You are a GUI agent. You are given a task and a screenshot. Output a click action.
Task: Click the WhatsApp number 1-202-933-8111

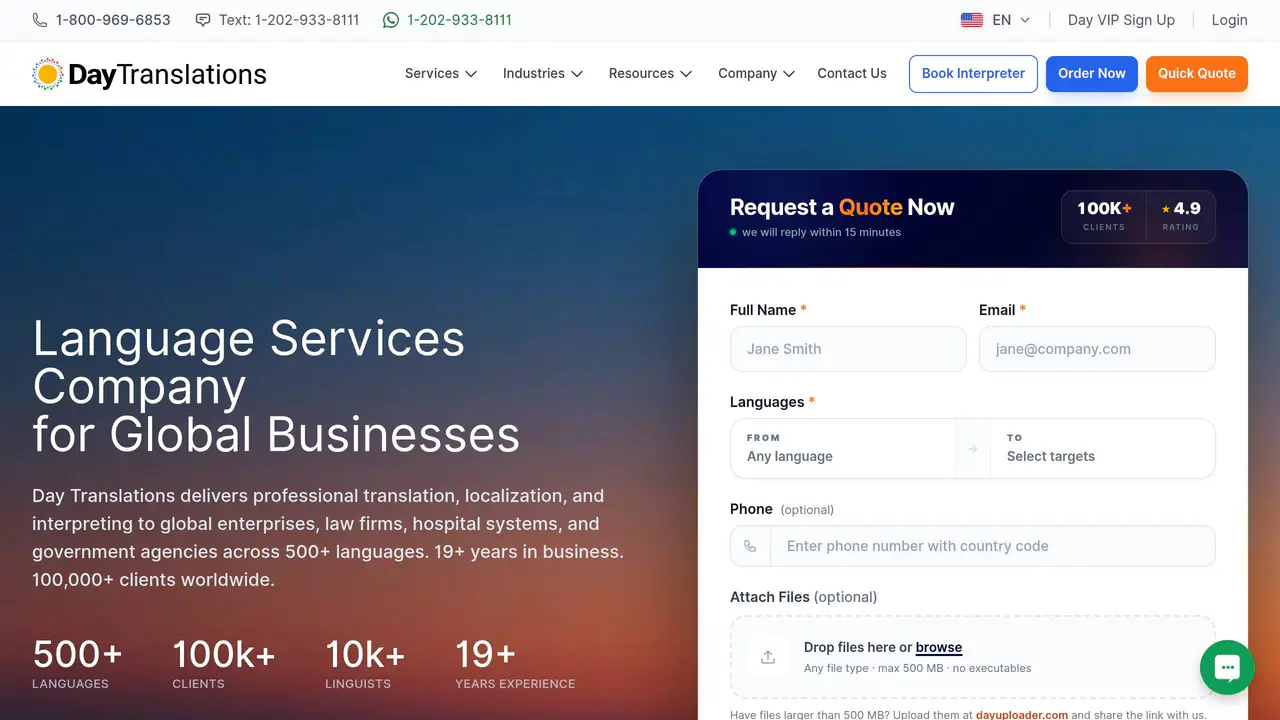459,20
